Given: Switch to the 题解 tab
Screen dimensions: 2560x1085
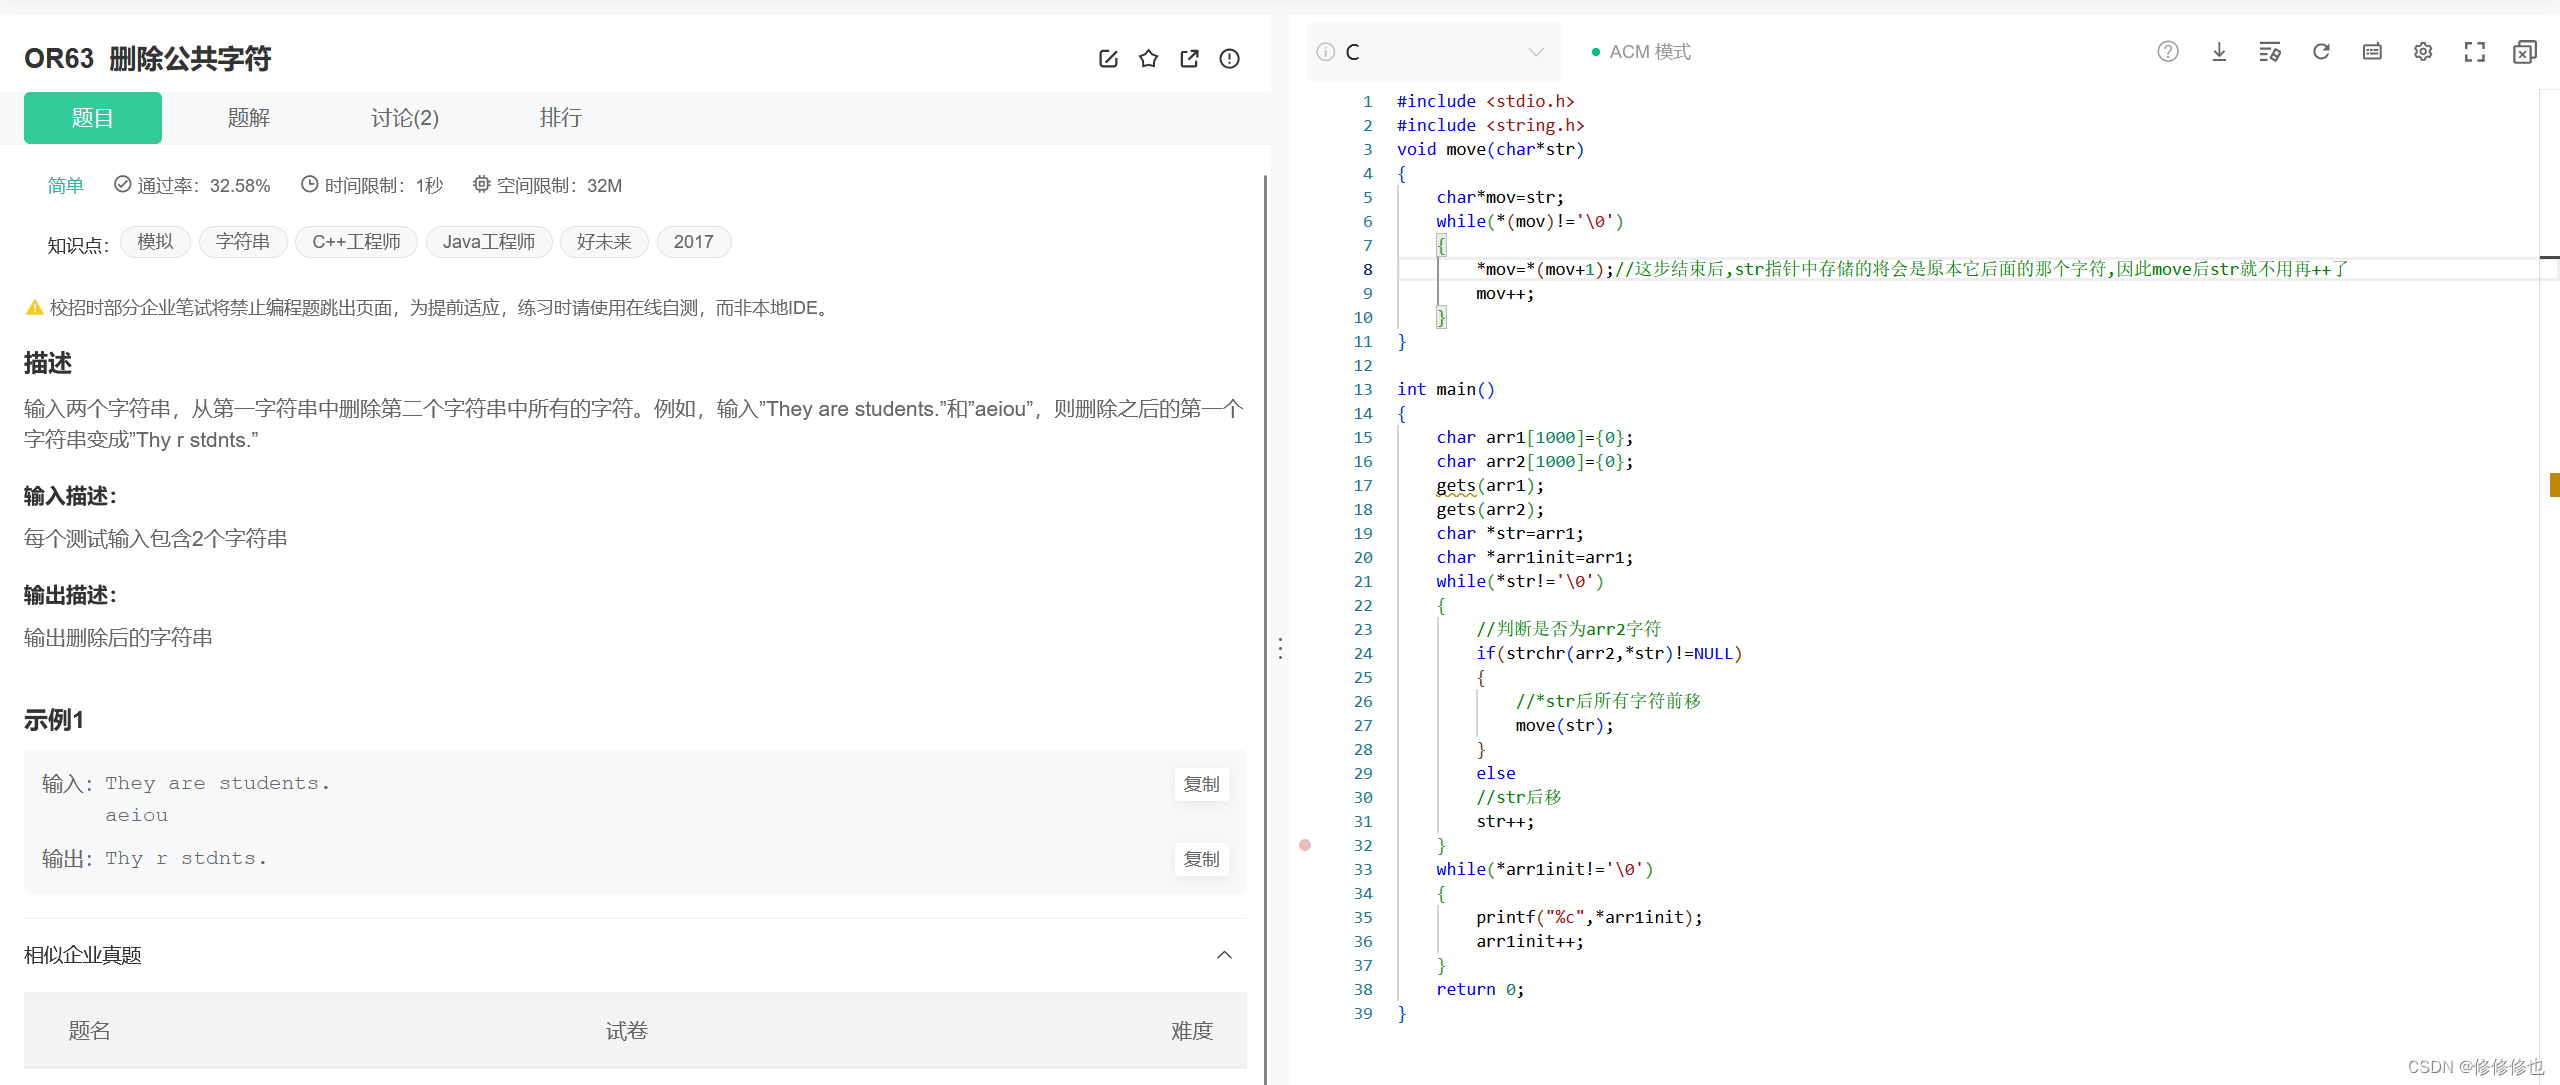Looking at the screenshot, I should (248, 118).
